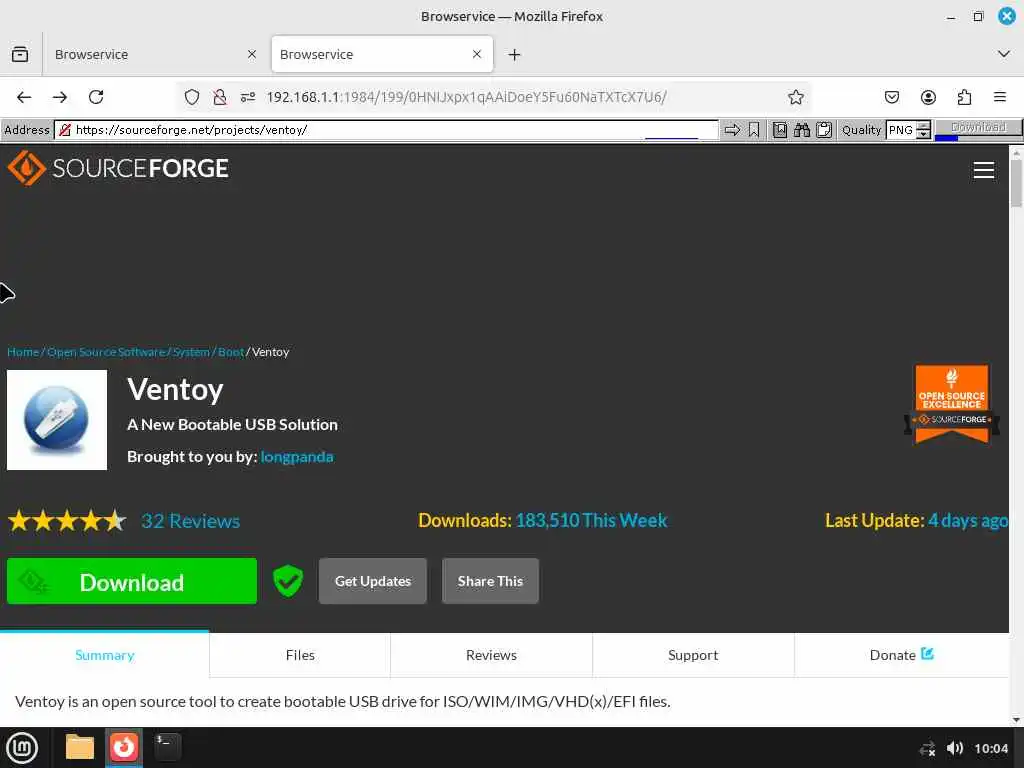
Task: Click the Quality PNG value field
Action: tap(901, 130)
